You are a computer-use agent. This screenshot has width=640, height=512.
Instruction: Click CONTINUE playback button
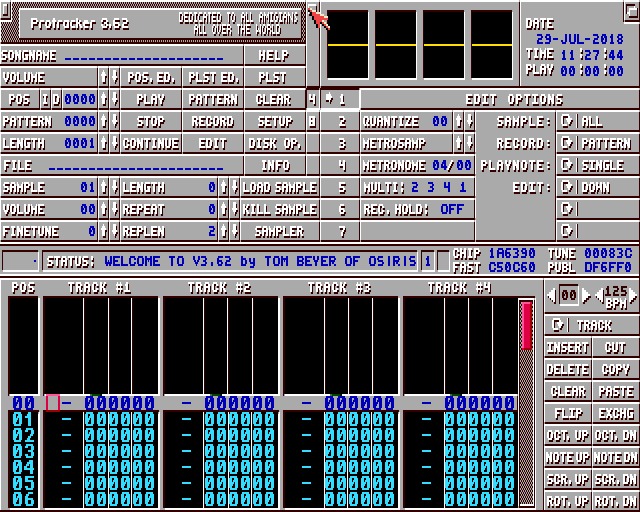[x=151, y=144]
